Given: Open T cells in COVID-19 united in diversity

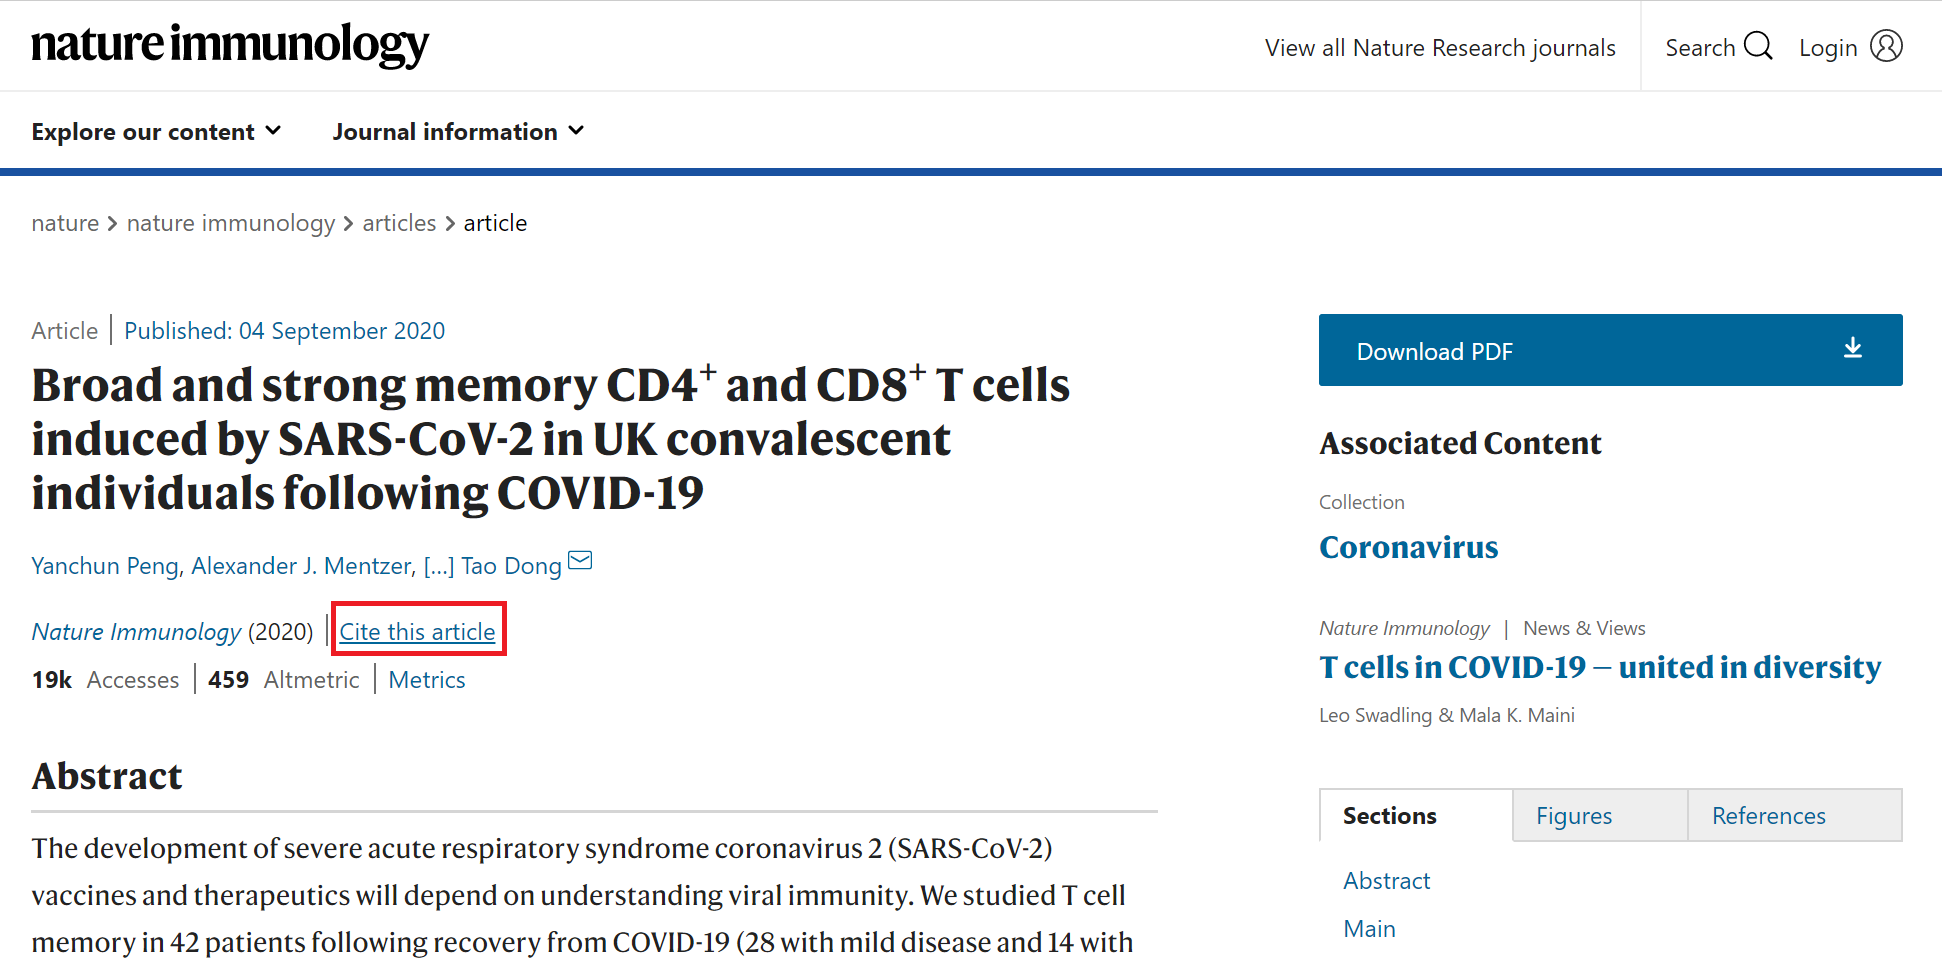Looking at the screenshot, I should [x=1600, y=667].
